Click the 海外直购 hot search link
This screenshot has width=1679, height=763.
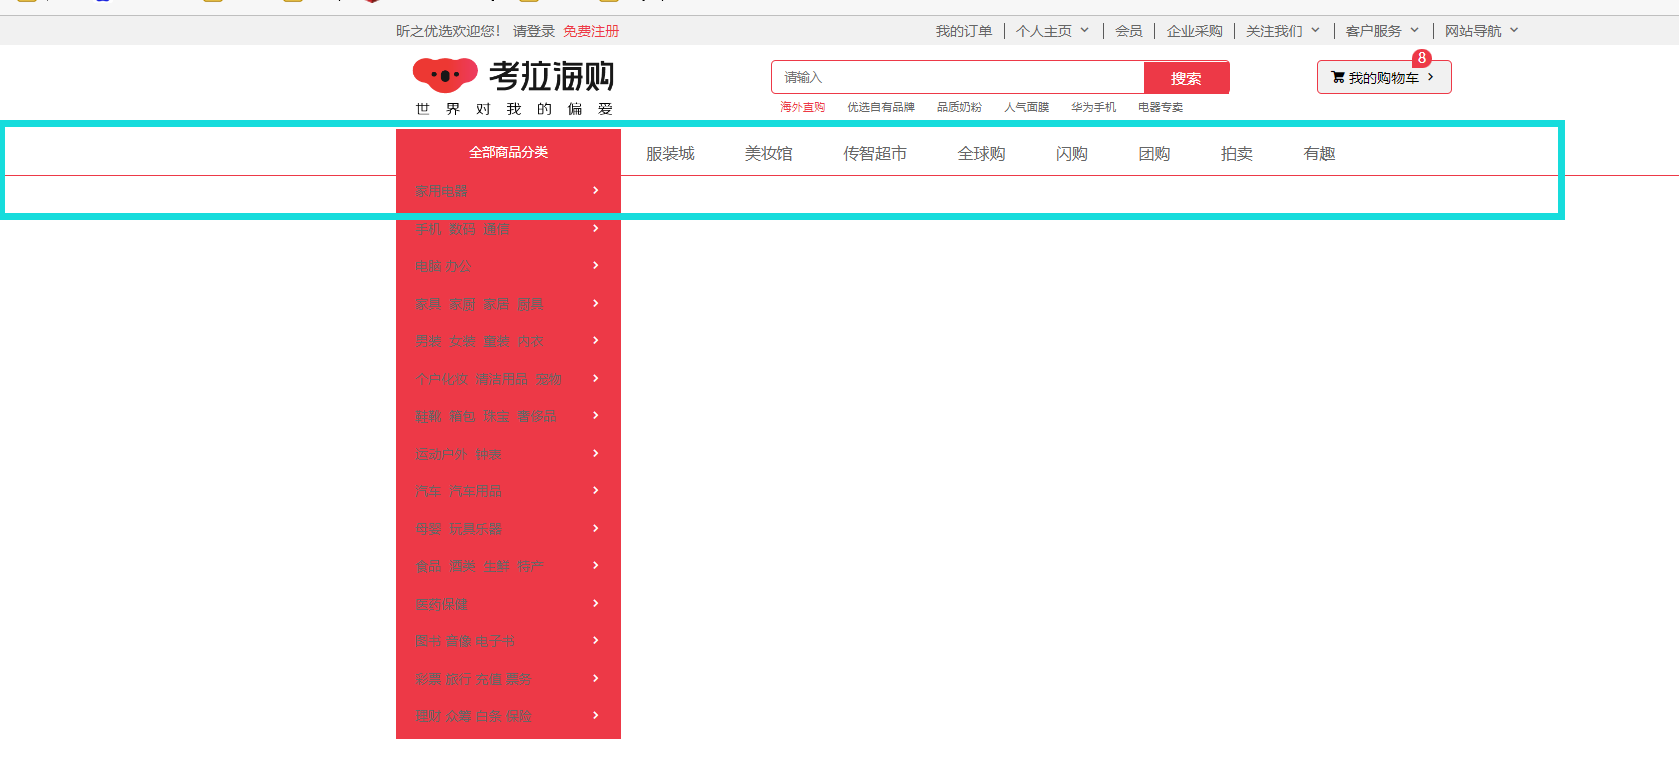803,107
